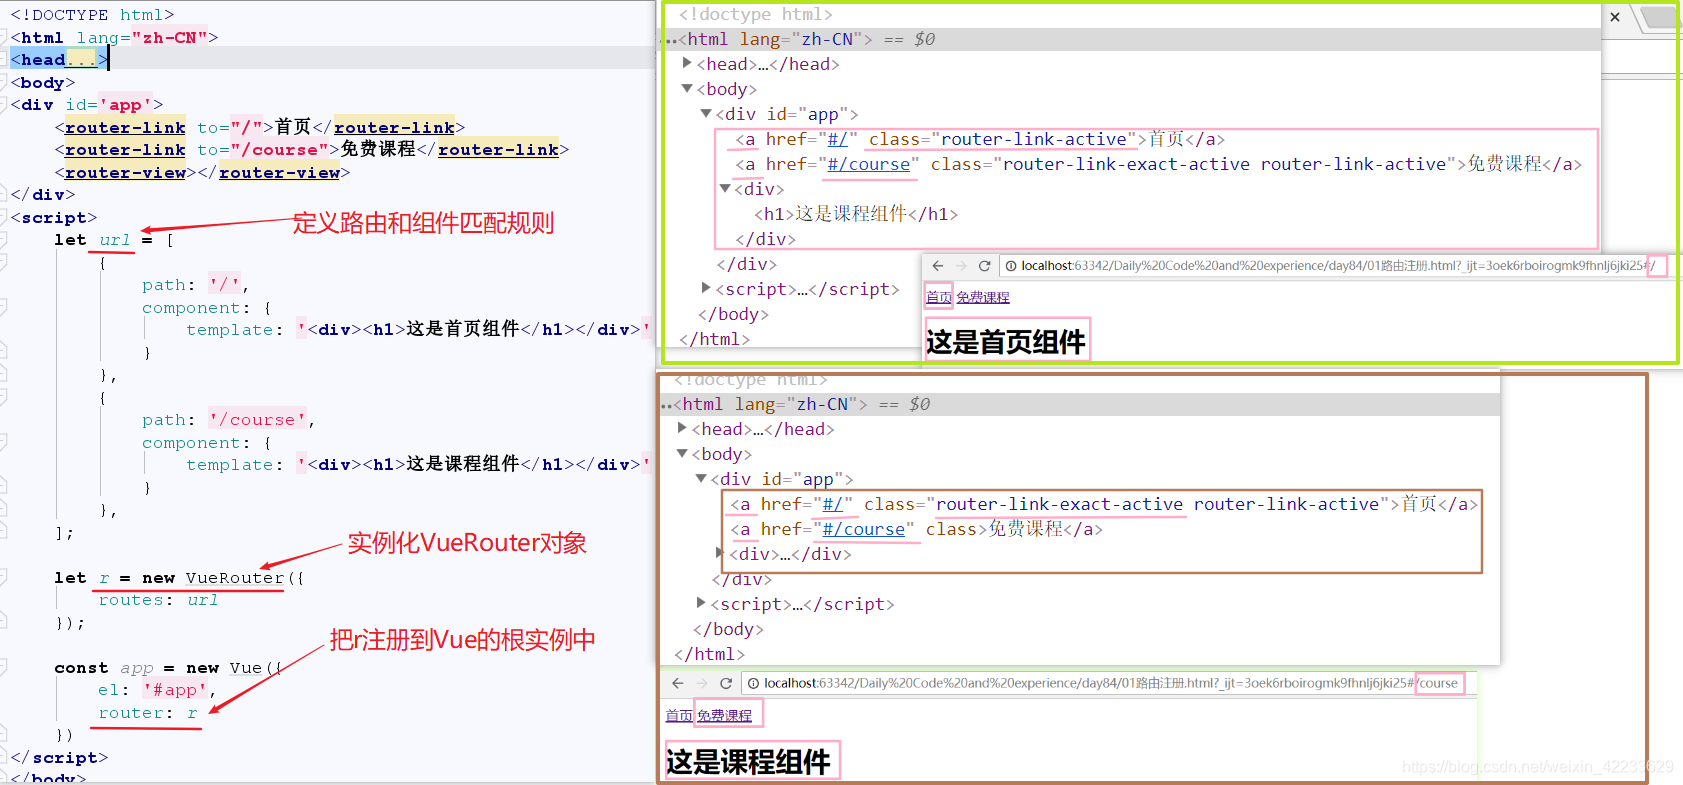
Task: Select the closing </body> row in lower DevTools
Action: [728, 629]
